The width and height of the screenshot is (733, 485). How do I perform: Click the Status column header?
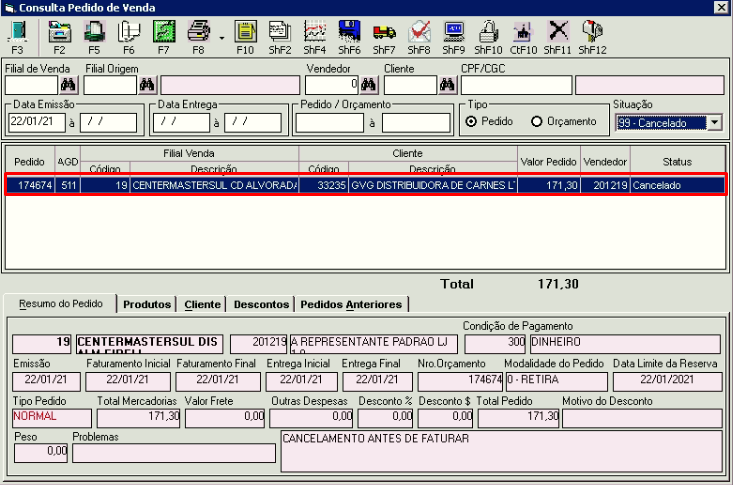(x=677, y=162)
